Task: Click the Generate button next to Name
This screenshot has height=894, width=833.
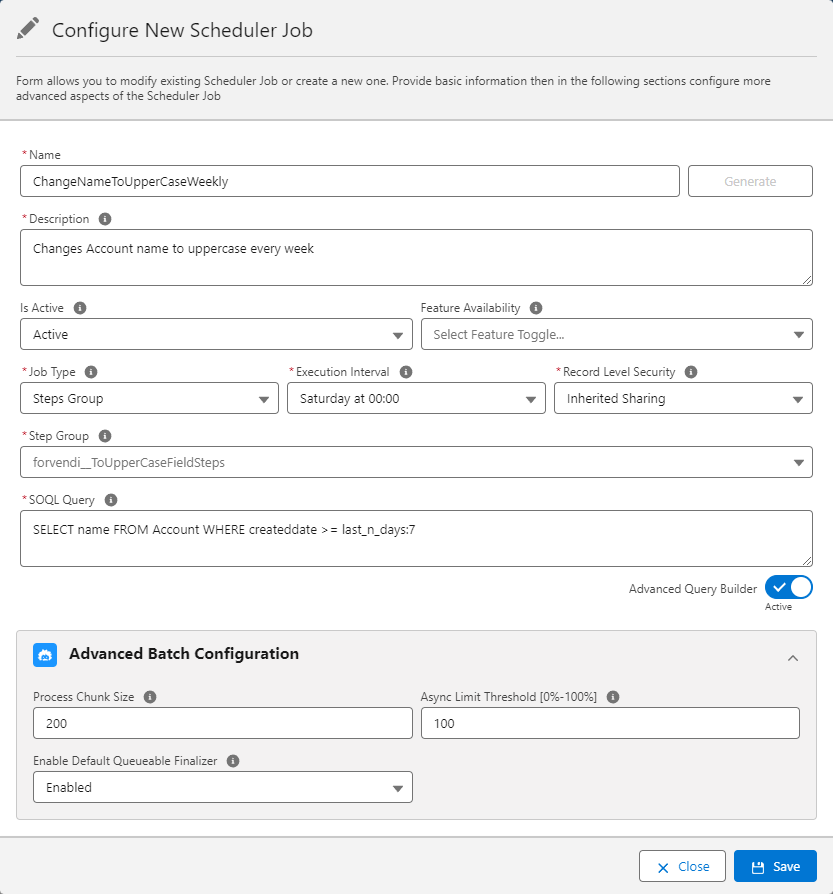Action: (750, 181)
